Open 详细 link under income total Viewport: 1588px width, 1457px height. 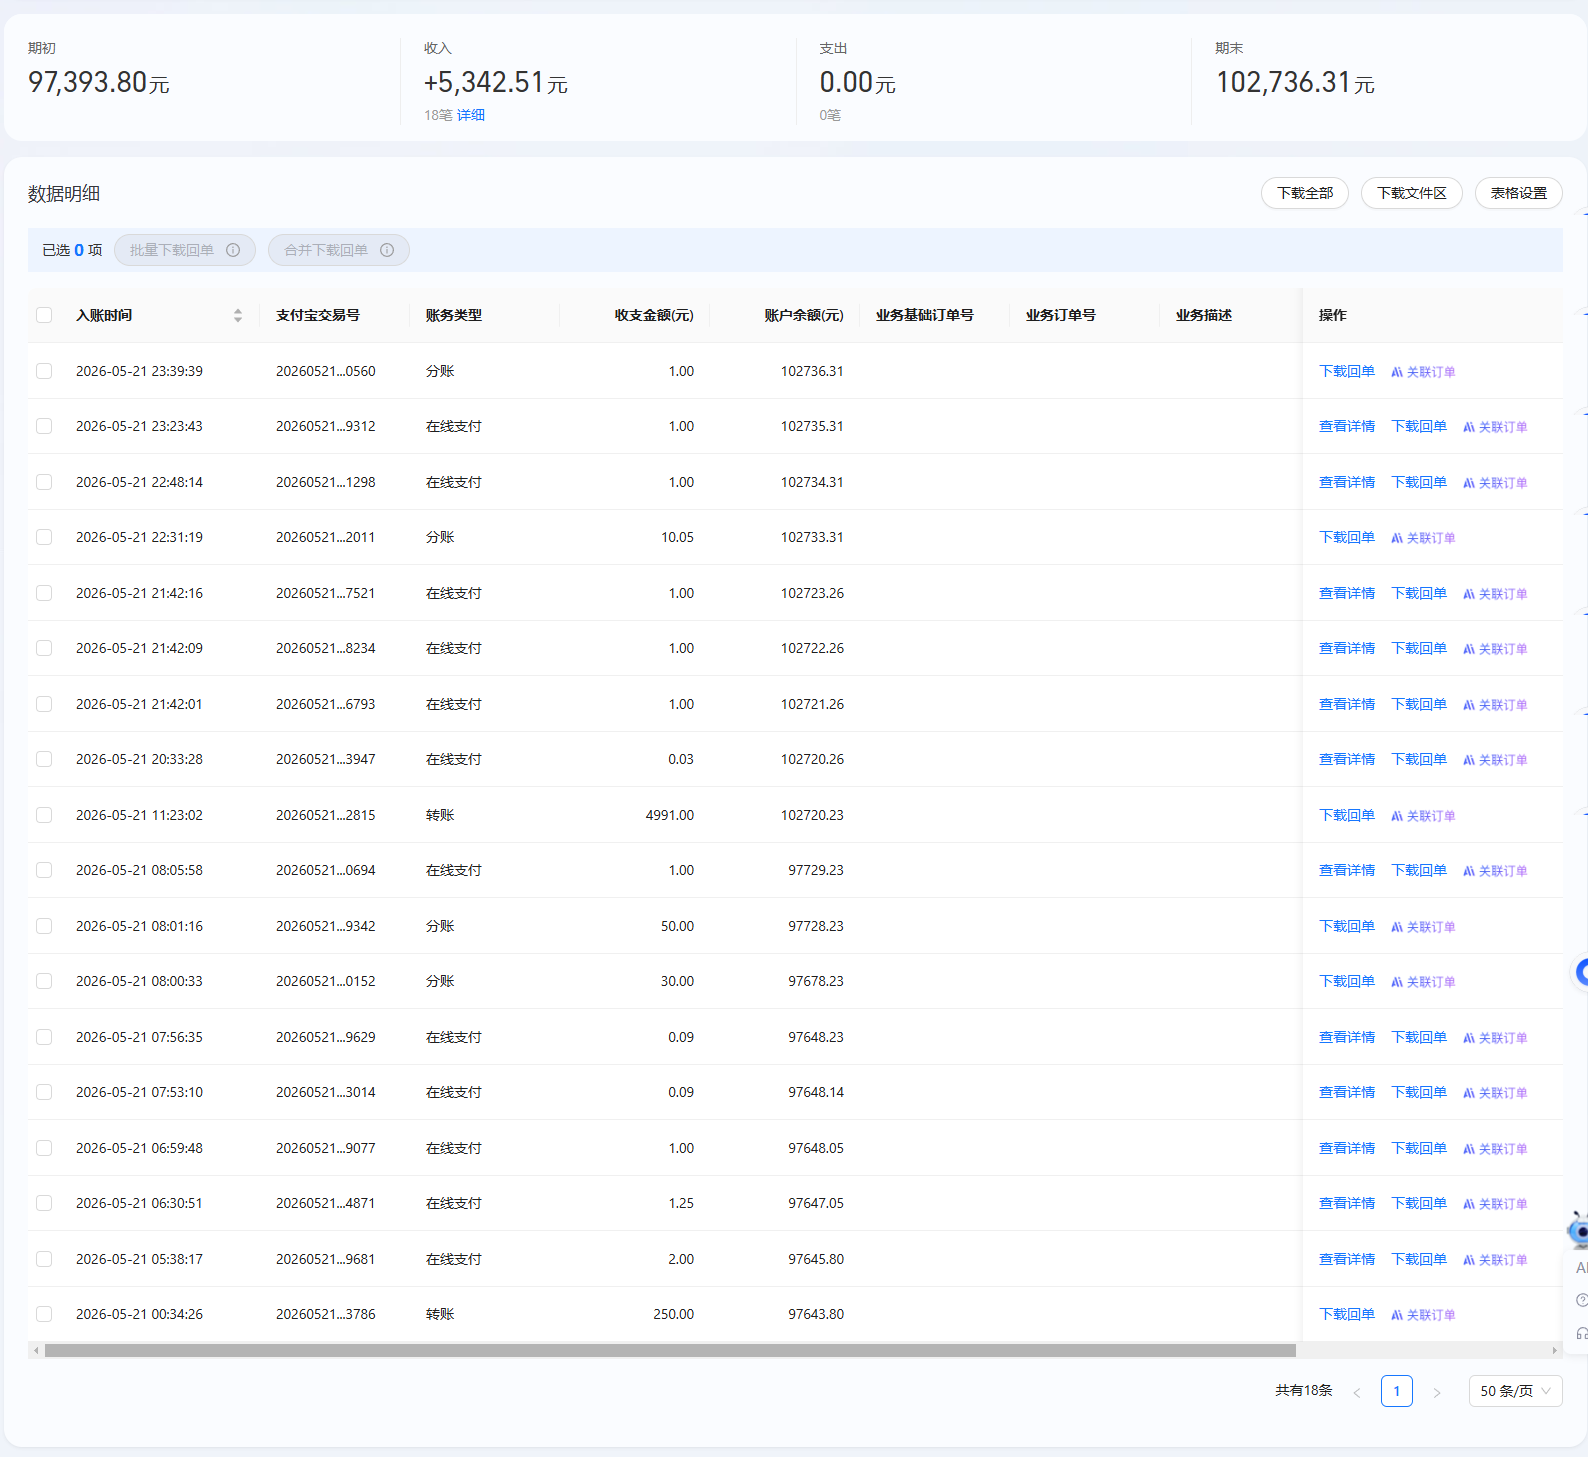click(x=471, y=115)
